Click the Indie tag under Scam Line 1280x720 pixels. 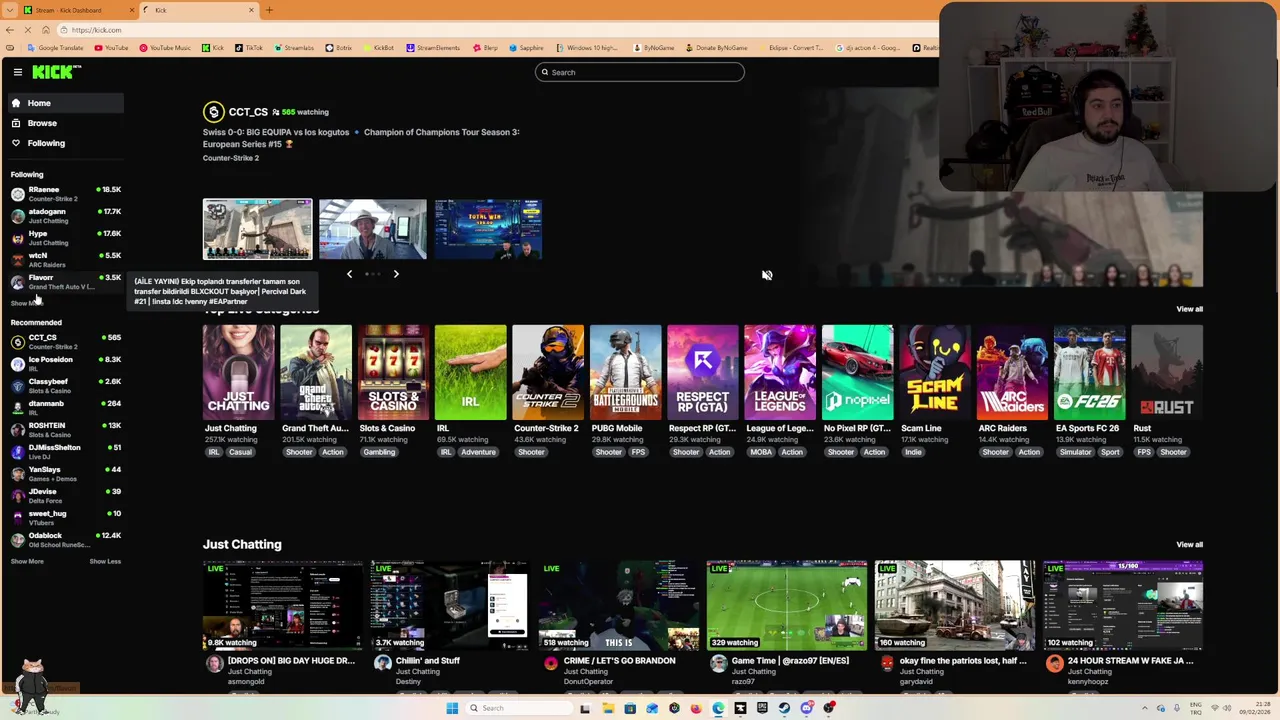pyautogui.click(x=913, y=452)
